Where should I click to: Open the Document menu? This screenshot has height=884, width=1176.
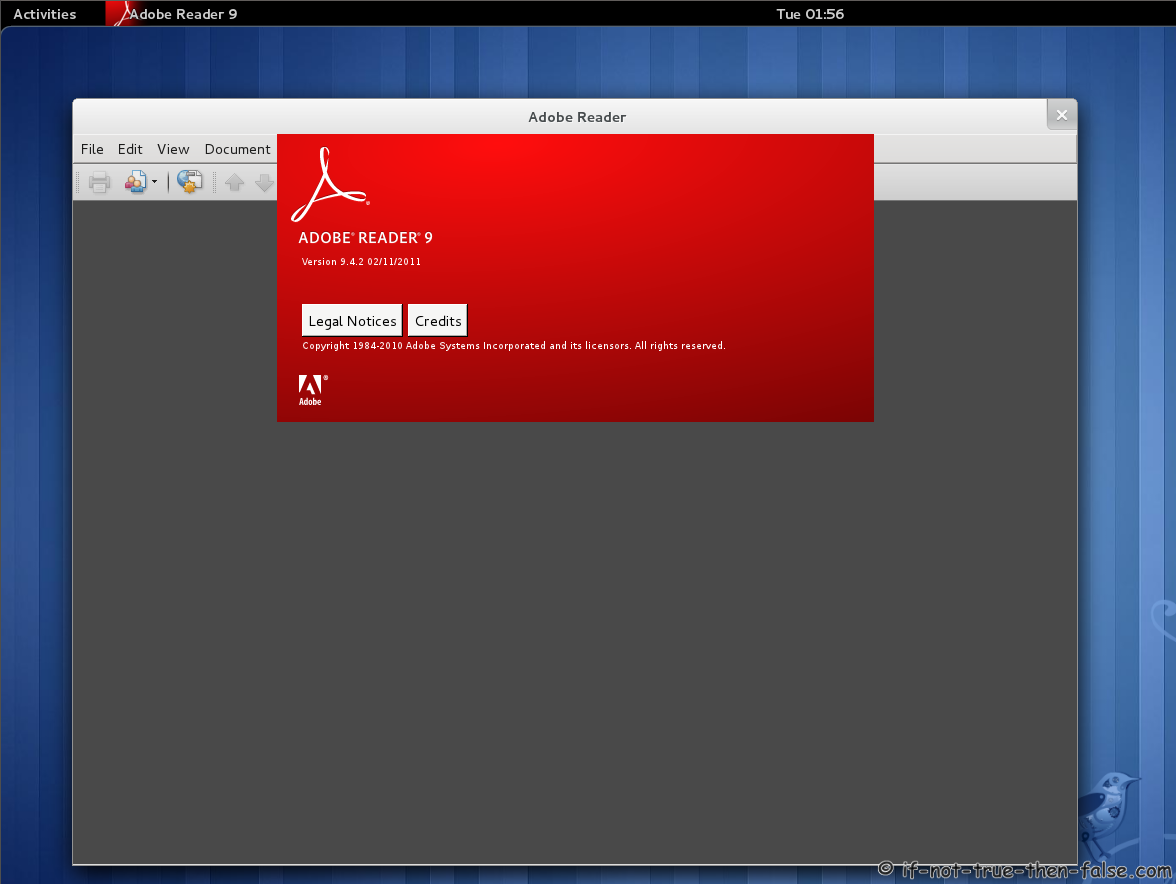(x=237, y=149)
